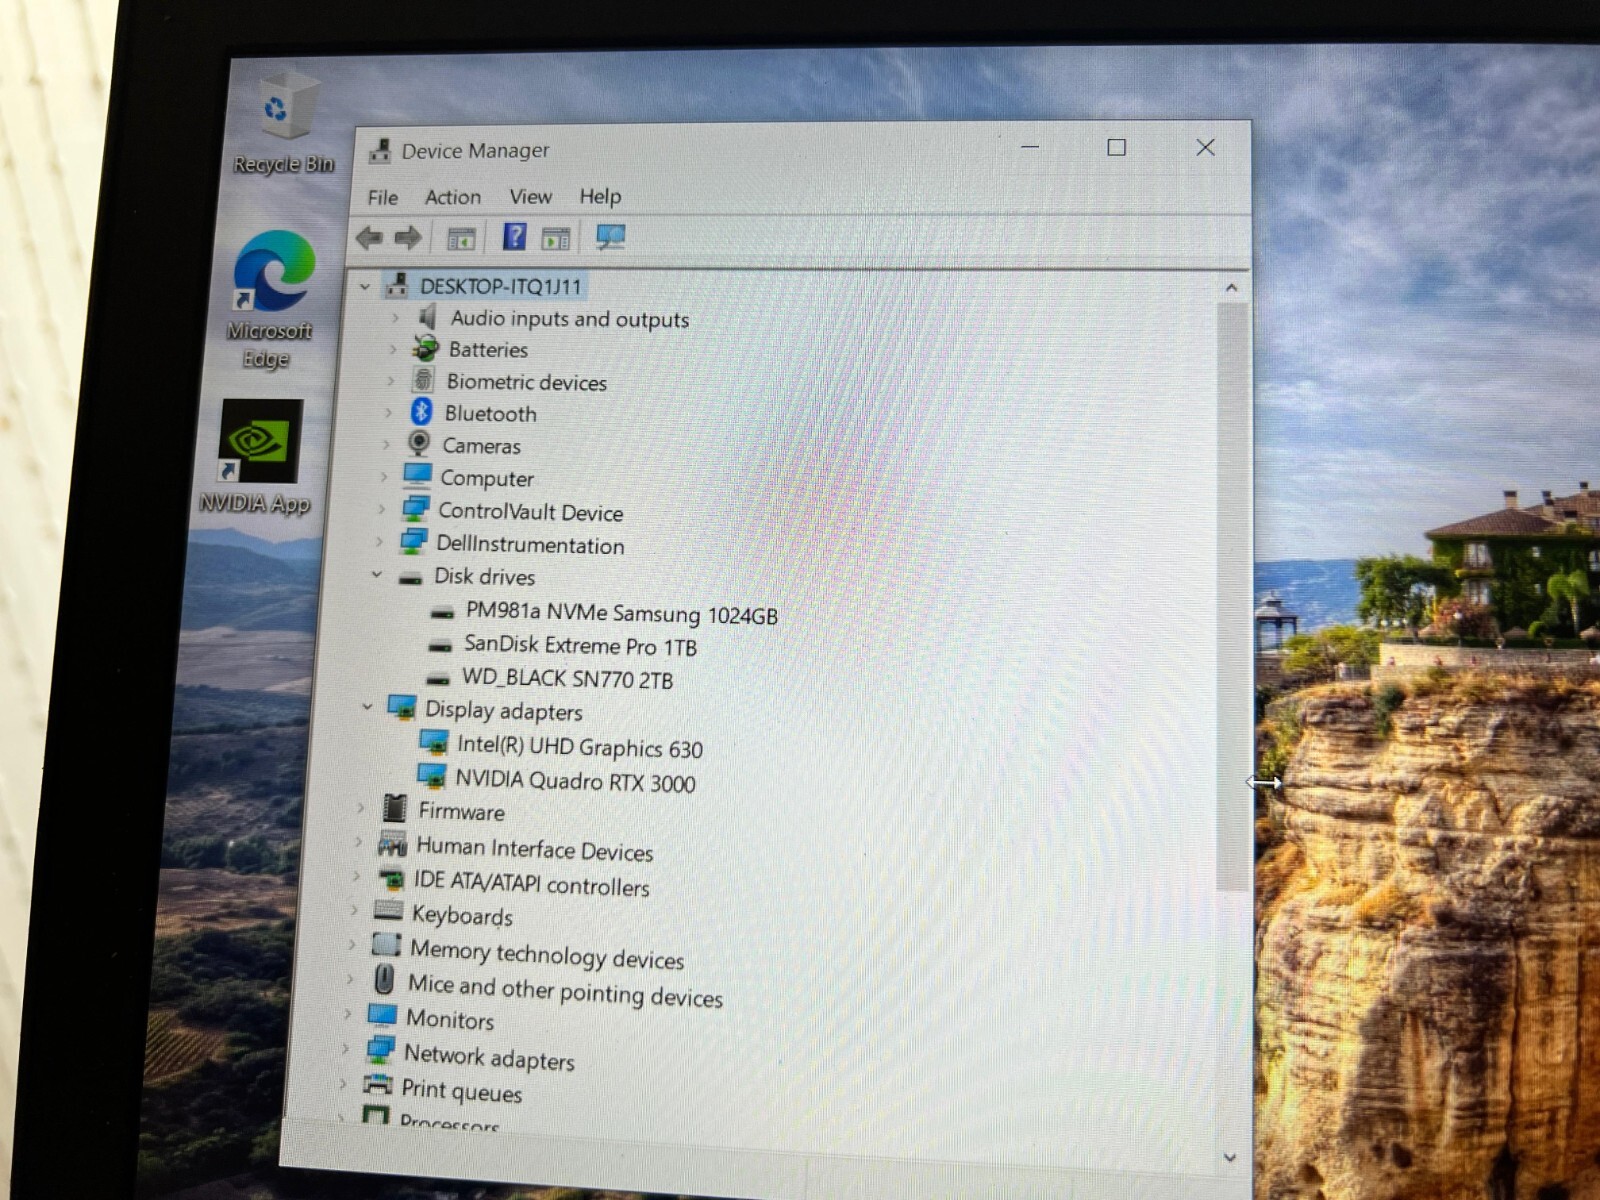Select PM981a NVMe Samsung 1024GB drive

coord(621,613)
